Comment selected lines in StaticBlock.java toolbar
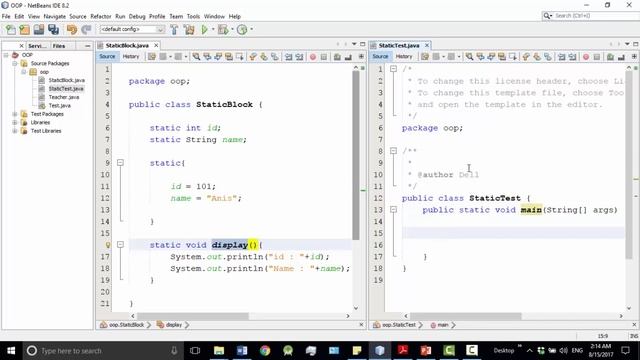Screen dimensions: 640x360 337,57
